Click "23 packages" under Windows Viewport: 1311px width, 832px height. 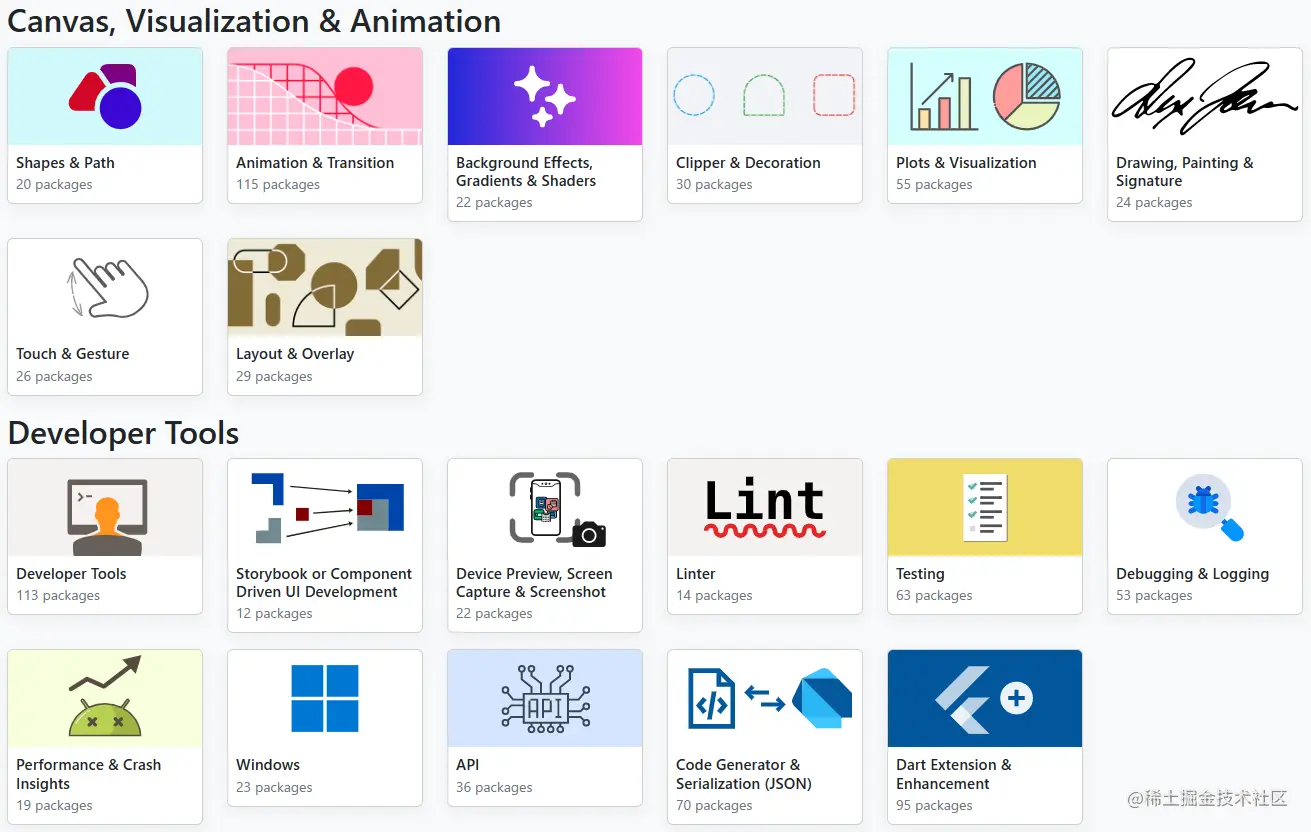[274, 788]
